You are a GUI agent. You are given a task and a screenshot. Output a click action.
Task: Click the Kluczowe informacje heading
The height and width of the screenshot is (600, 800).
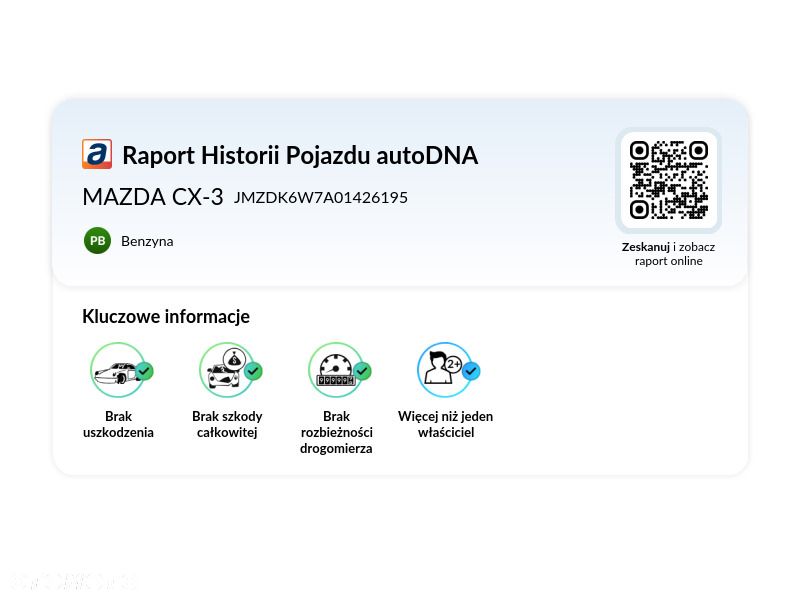point(166,316)
